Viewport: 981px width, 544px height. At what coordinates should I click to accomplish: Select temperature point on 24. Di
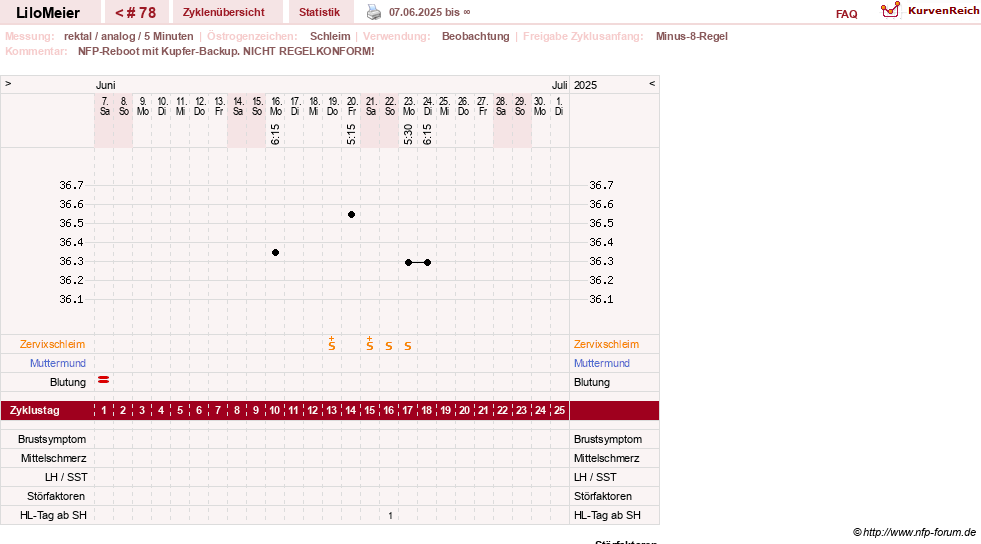tap(427, 263)
